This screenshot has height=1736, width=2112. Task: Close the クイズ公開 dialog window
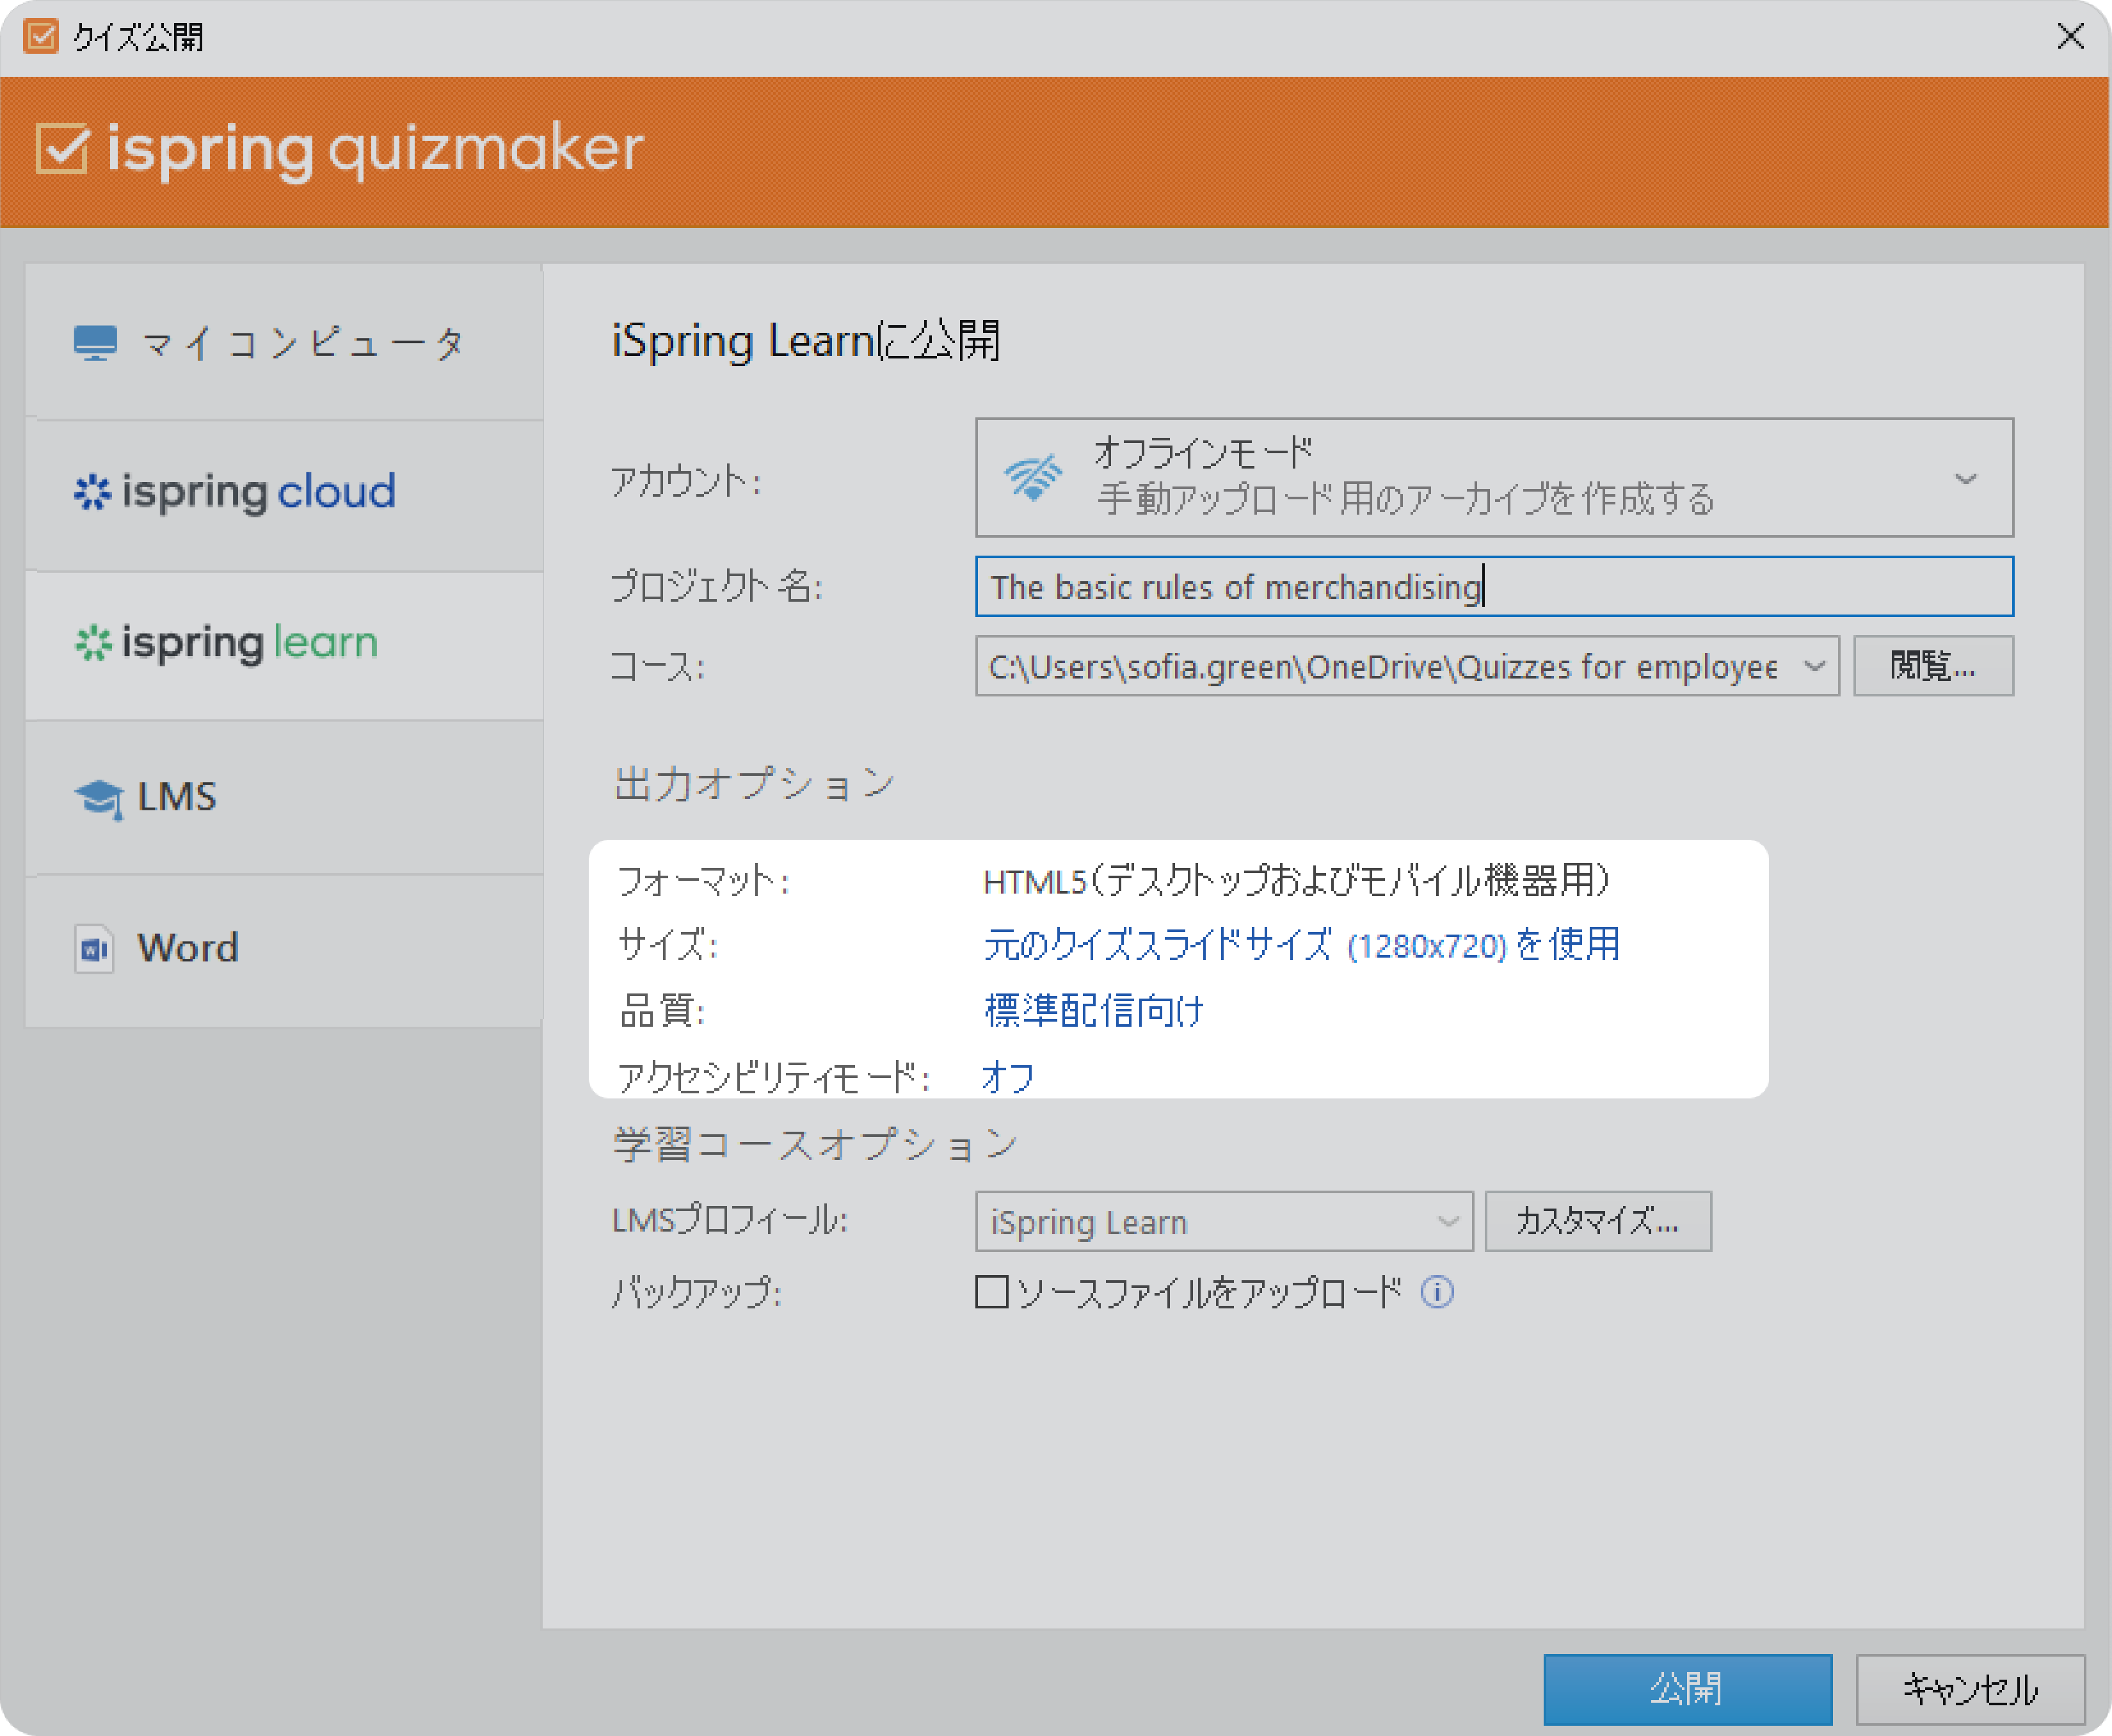click(2070, 37)
